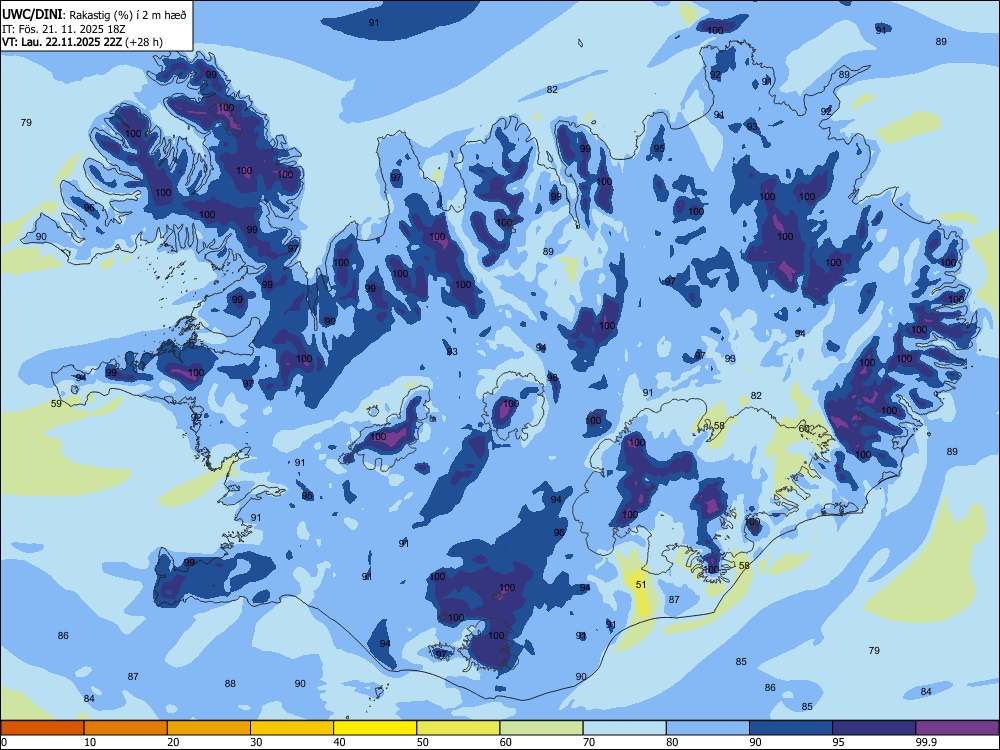This screenshot has width=1000, height=750.
Task: Click the '59' value off west coast
Action: pyautogui.click(x=56, y=404)
